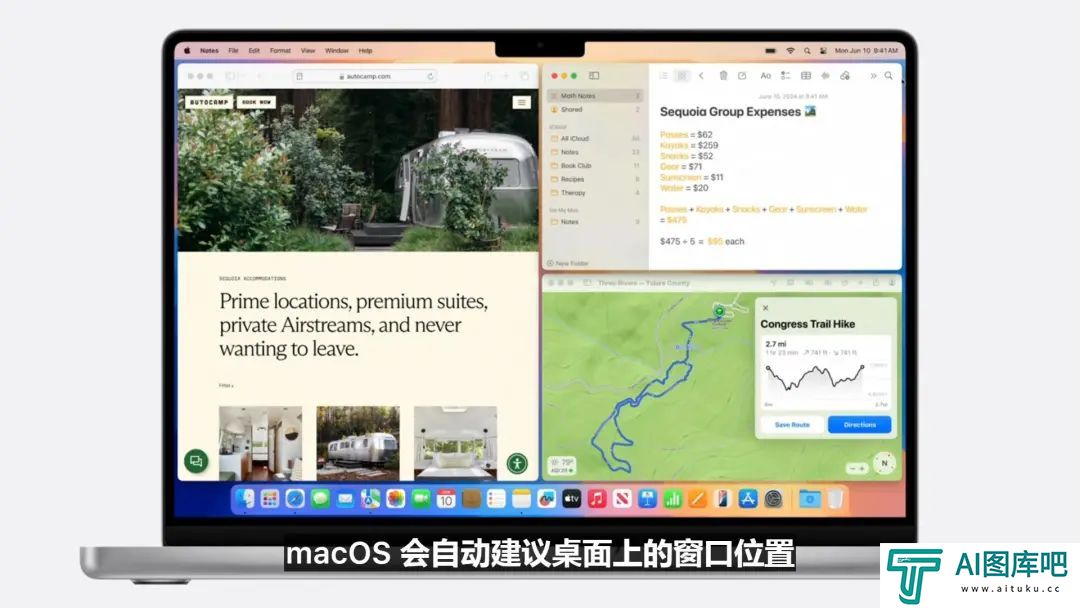Screen dimensions: 1080x608
Task: Launch Keynote from the Dock
Action: point(647,499)
